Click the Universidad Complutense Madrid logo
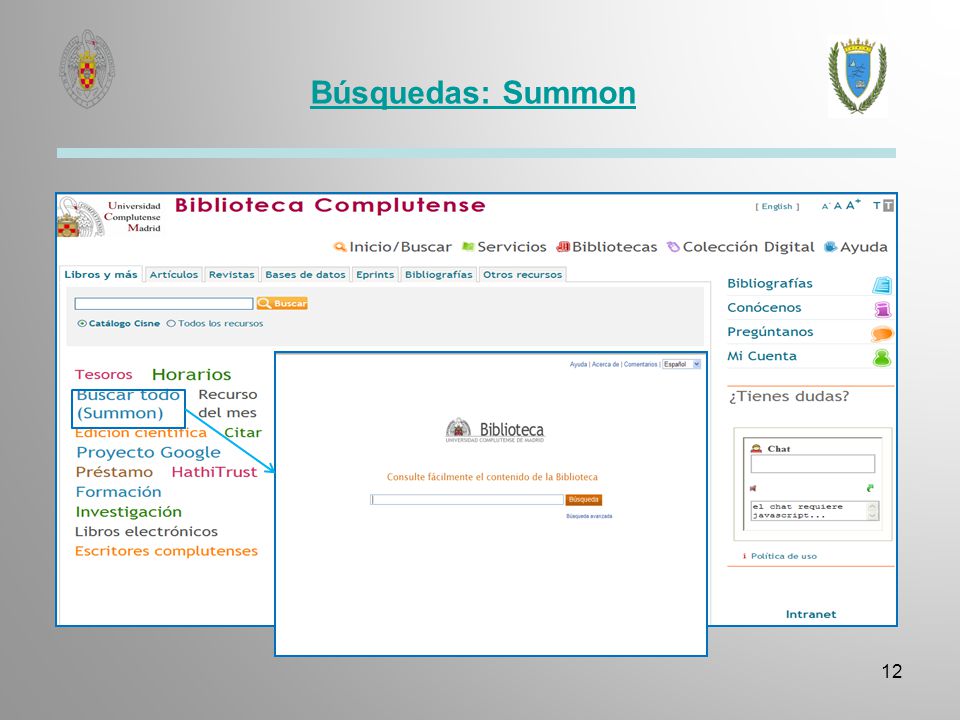This screenshot has height=720, width=960. (x=109, y=217)
